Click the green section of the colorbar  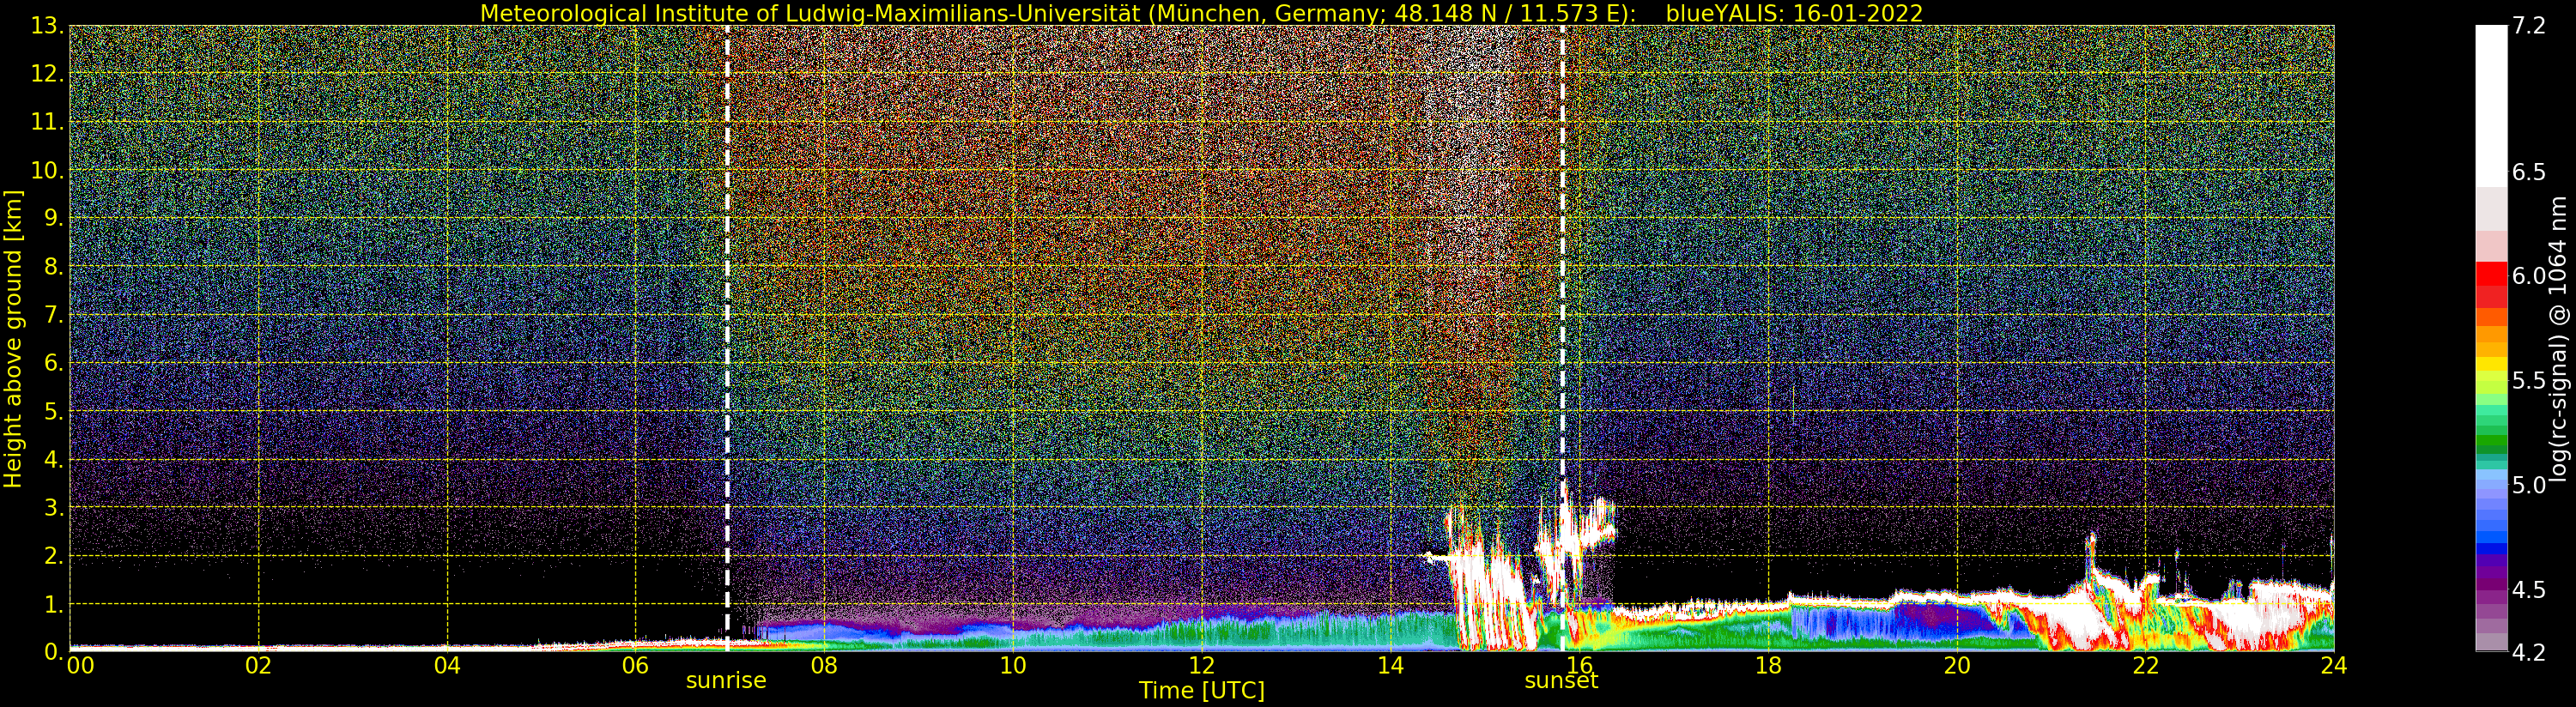2491,430
